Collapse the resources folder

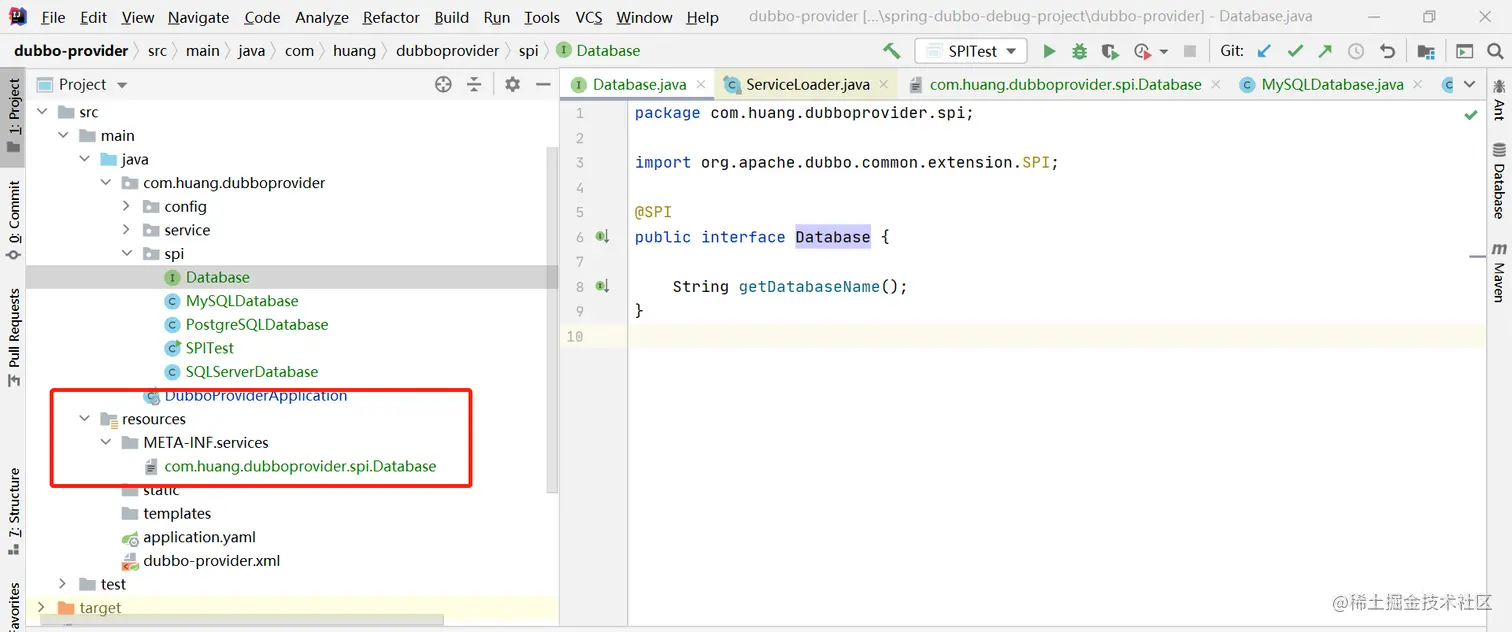point(84,419)
